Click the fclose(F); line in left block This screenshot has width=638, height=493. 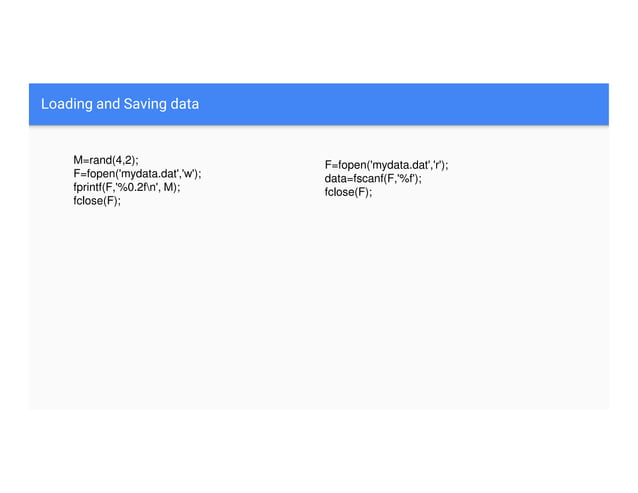click(97, 201)
